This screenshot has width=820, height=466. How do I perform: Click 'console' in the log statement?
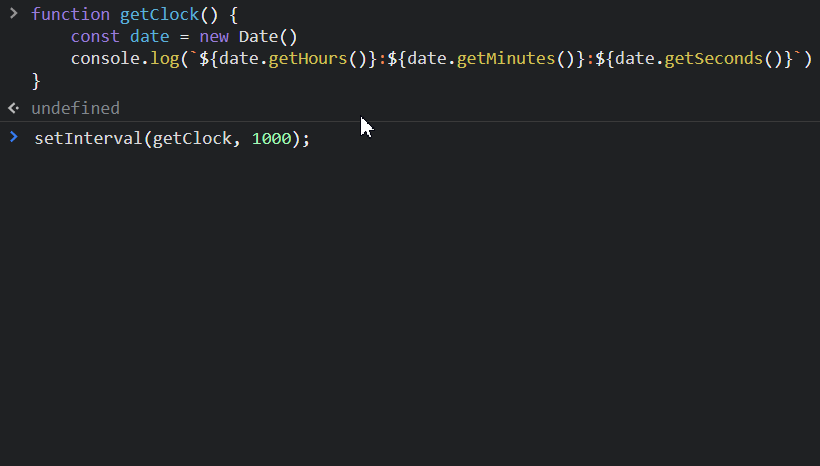(x=106, y=59)
